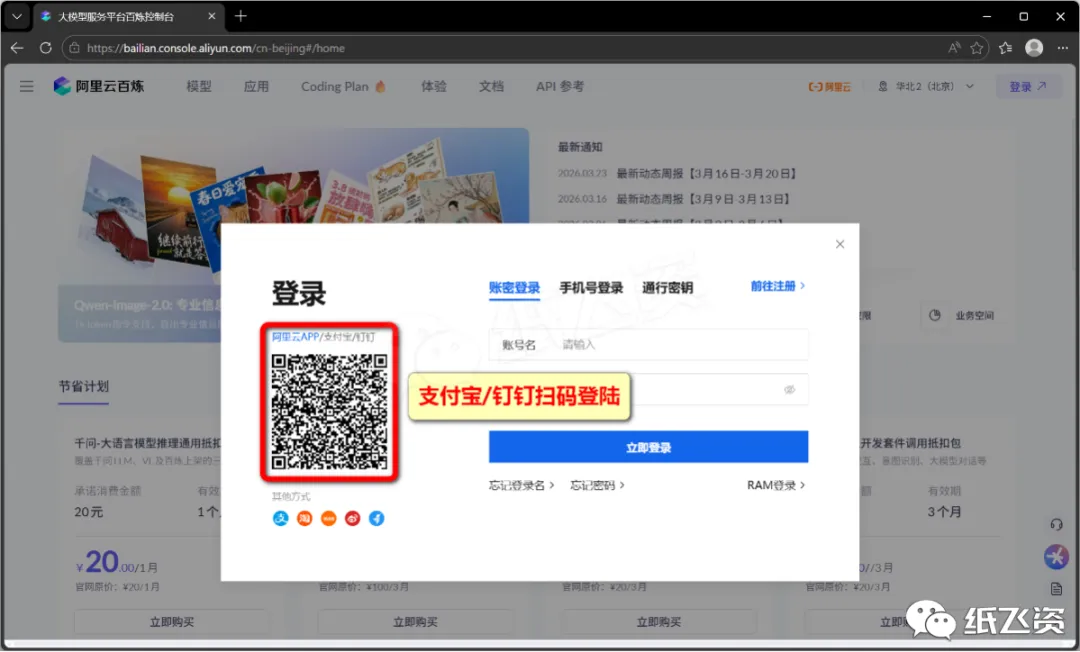
Task: Open the browser profile avatar
Action: (x=1034, y=48)
